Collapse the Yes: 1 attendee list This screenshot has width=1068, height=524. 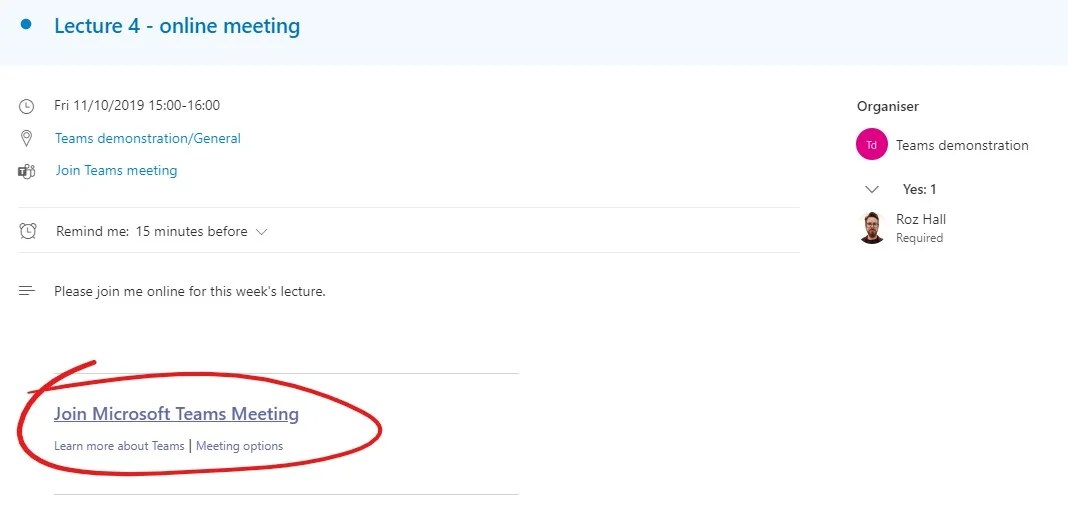(x=872, y=189)
